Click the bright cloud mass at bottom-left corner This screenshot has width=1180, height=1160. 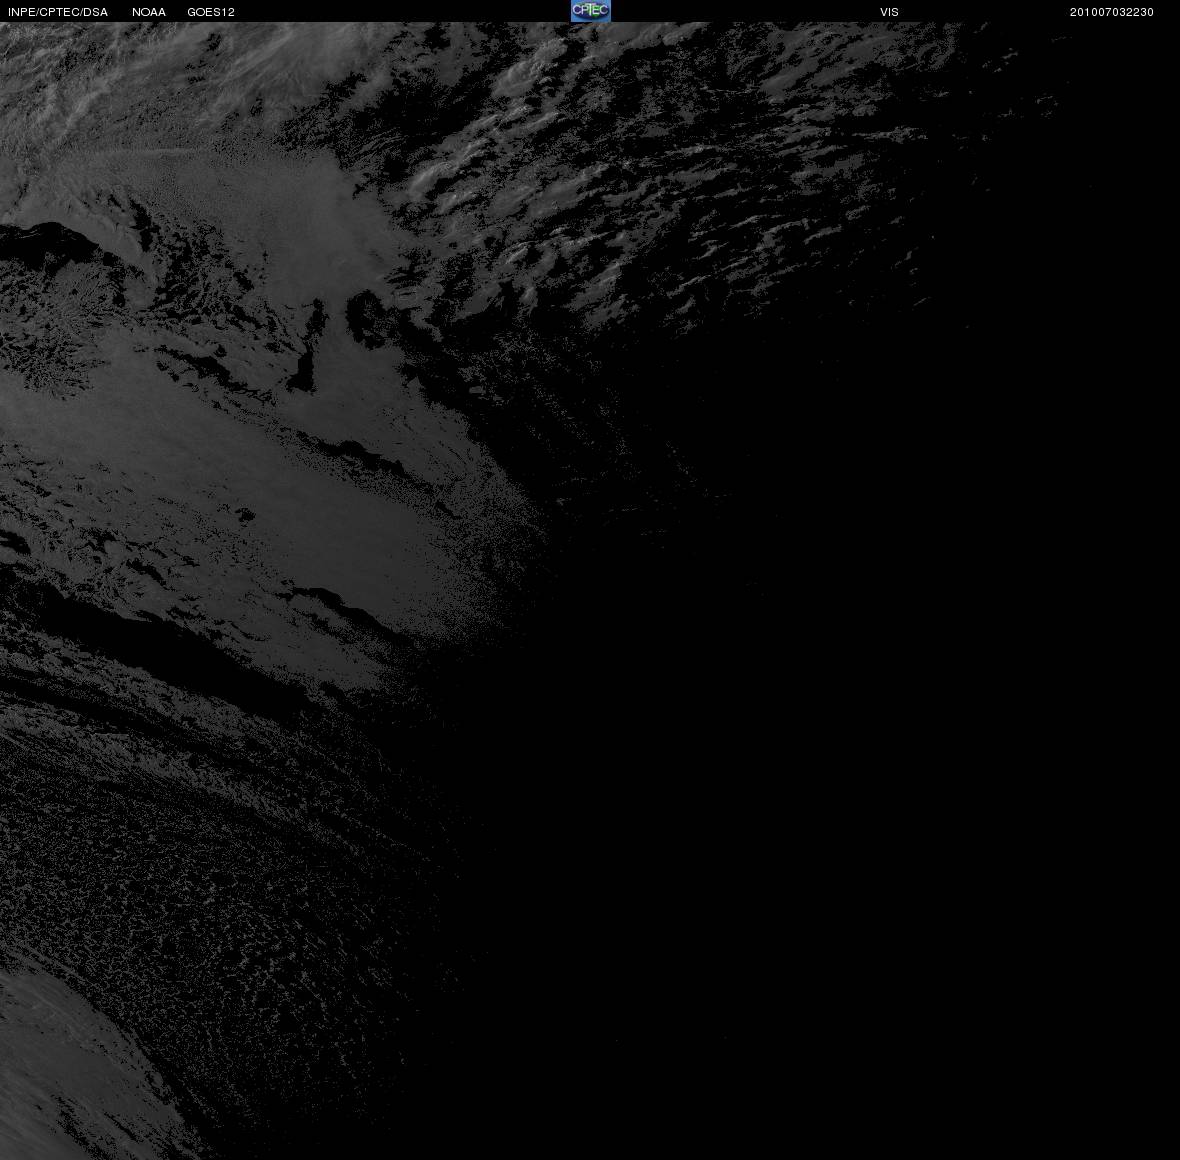pyautogui.click(x=75, y=1069)
